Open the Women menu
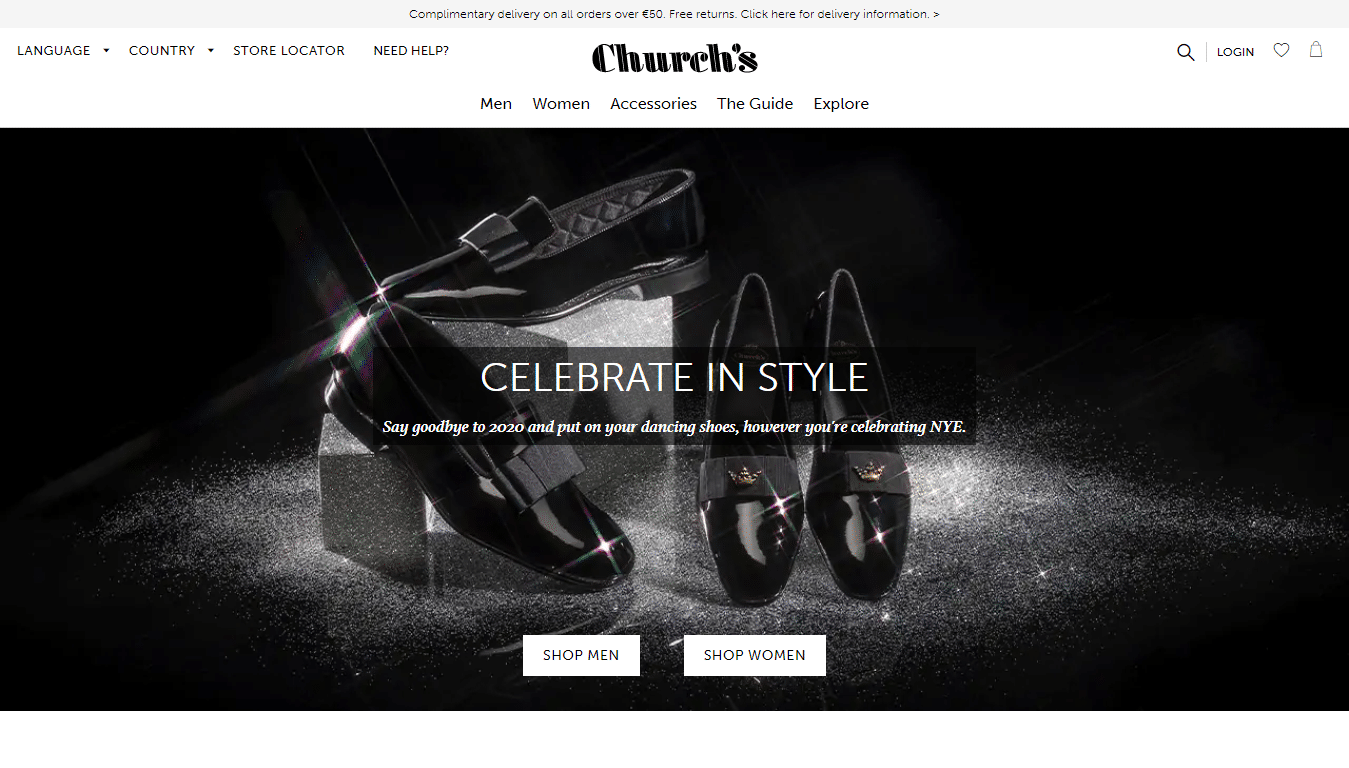The image size is (1349, 768). [561, 104]
